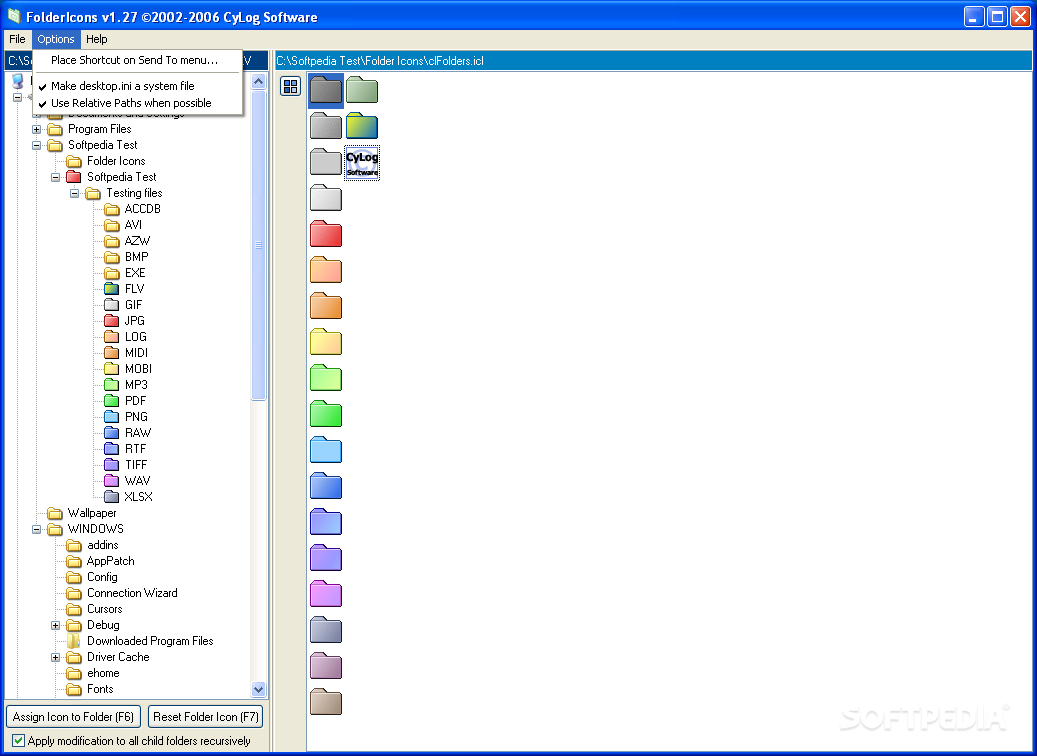This screenshot has width=1037, height=756.
Task: Choose the yellow folder icon
Action: coord(326,342)
